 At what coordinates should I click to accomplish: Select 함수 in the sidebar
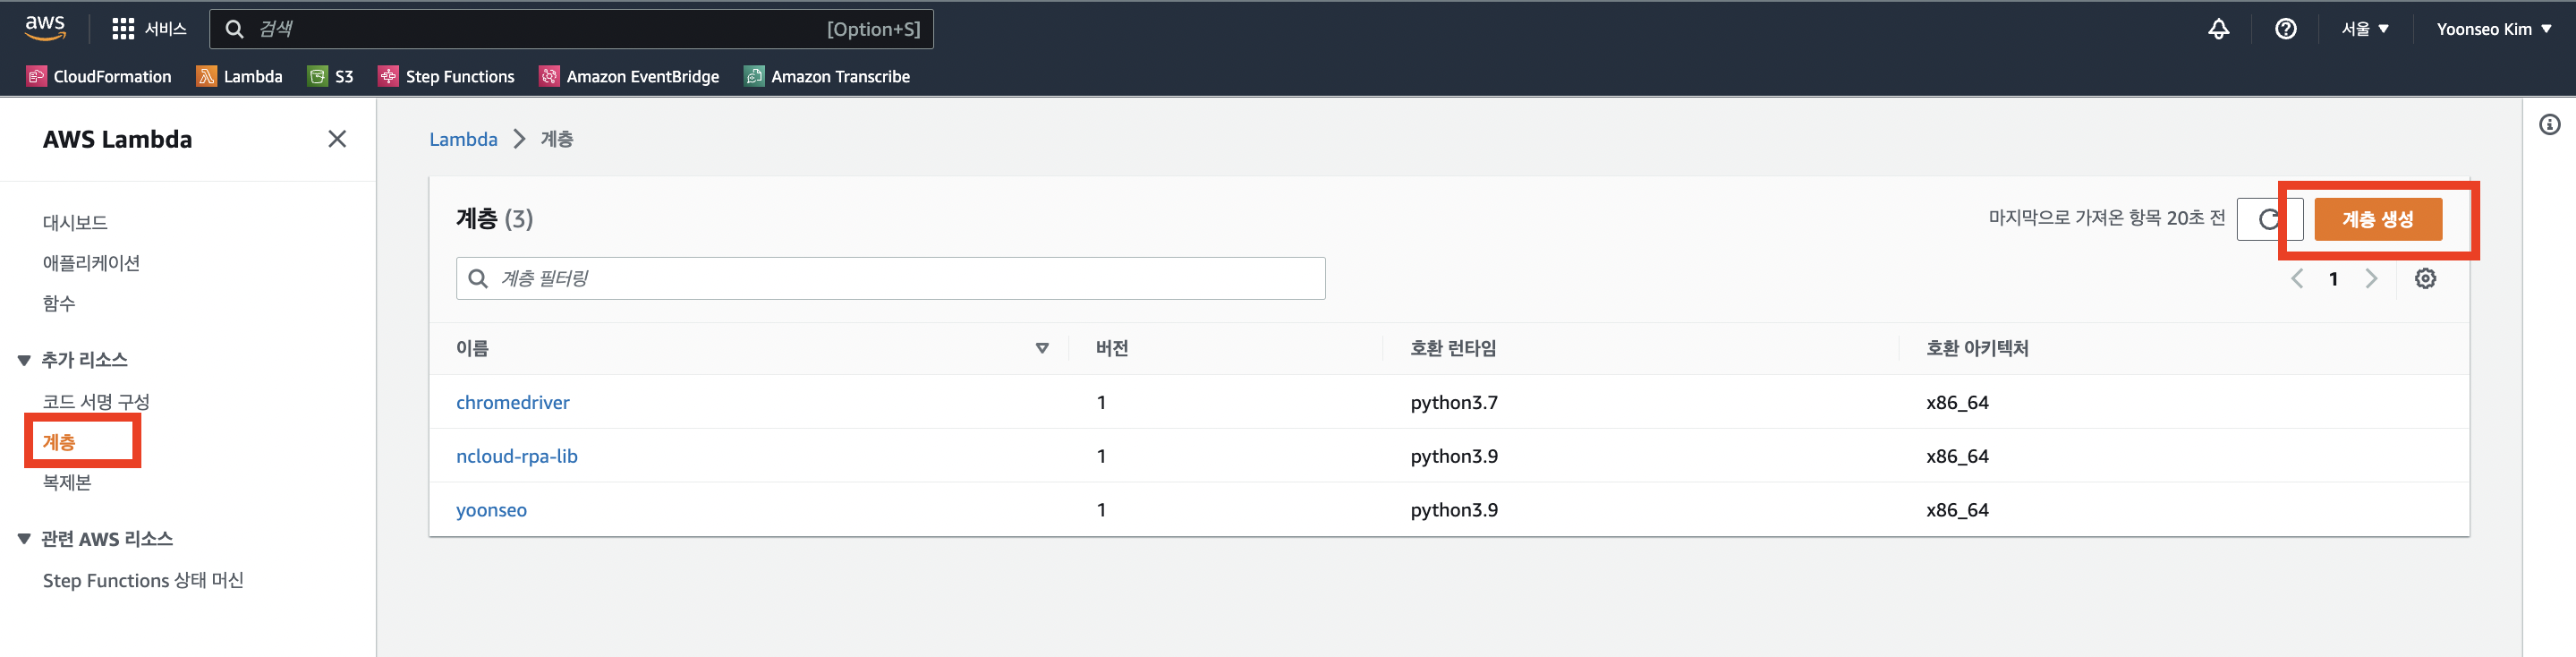(59, 303)
